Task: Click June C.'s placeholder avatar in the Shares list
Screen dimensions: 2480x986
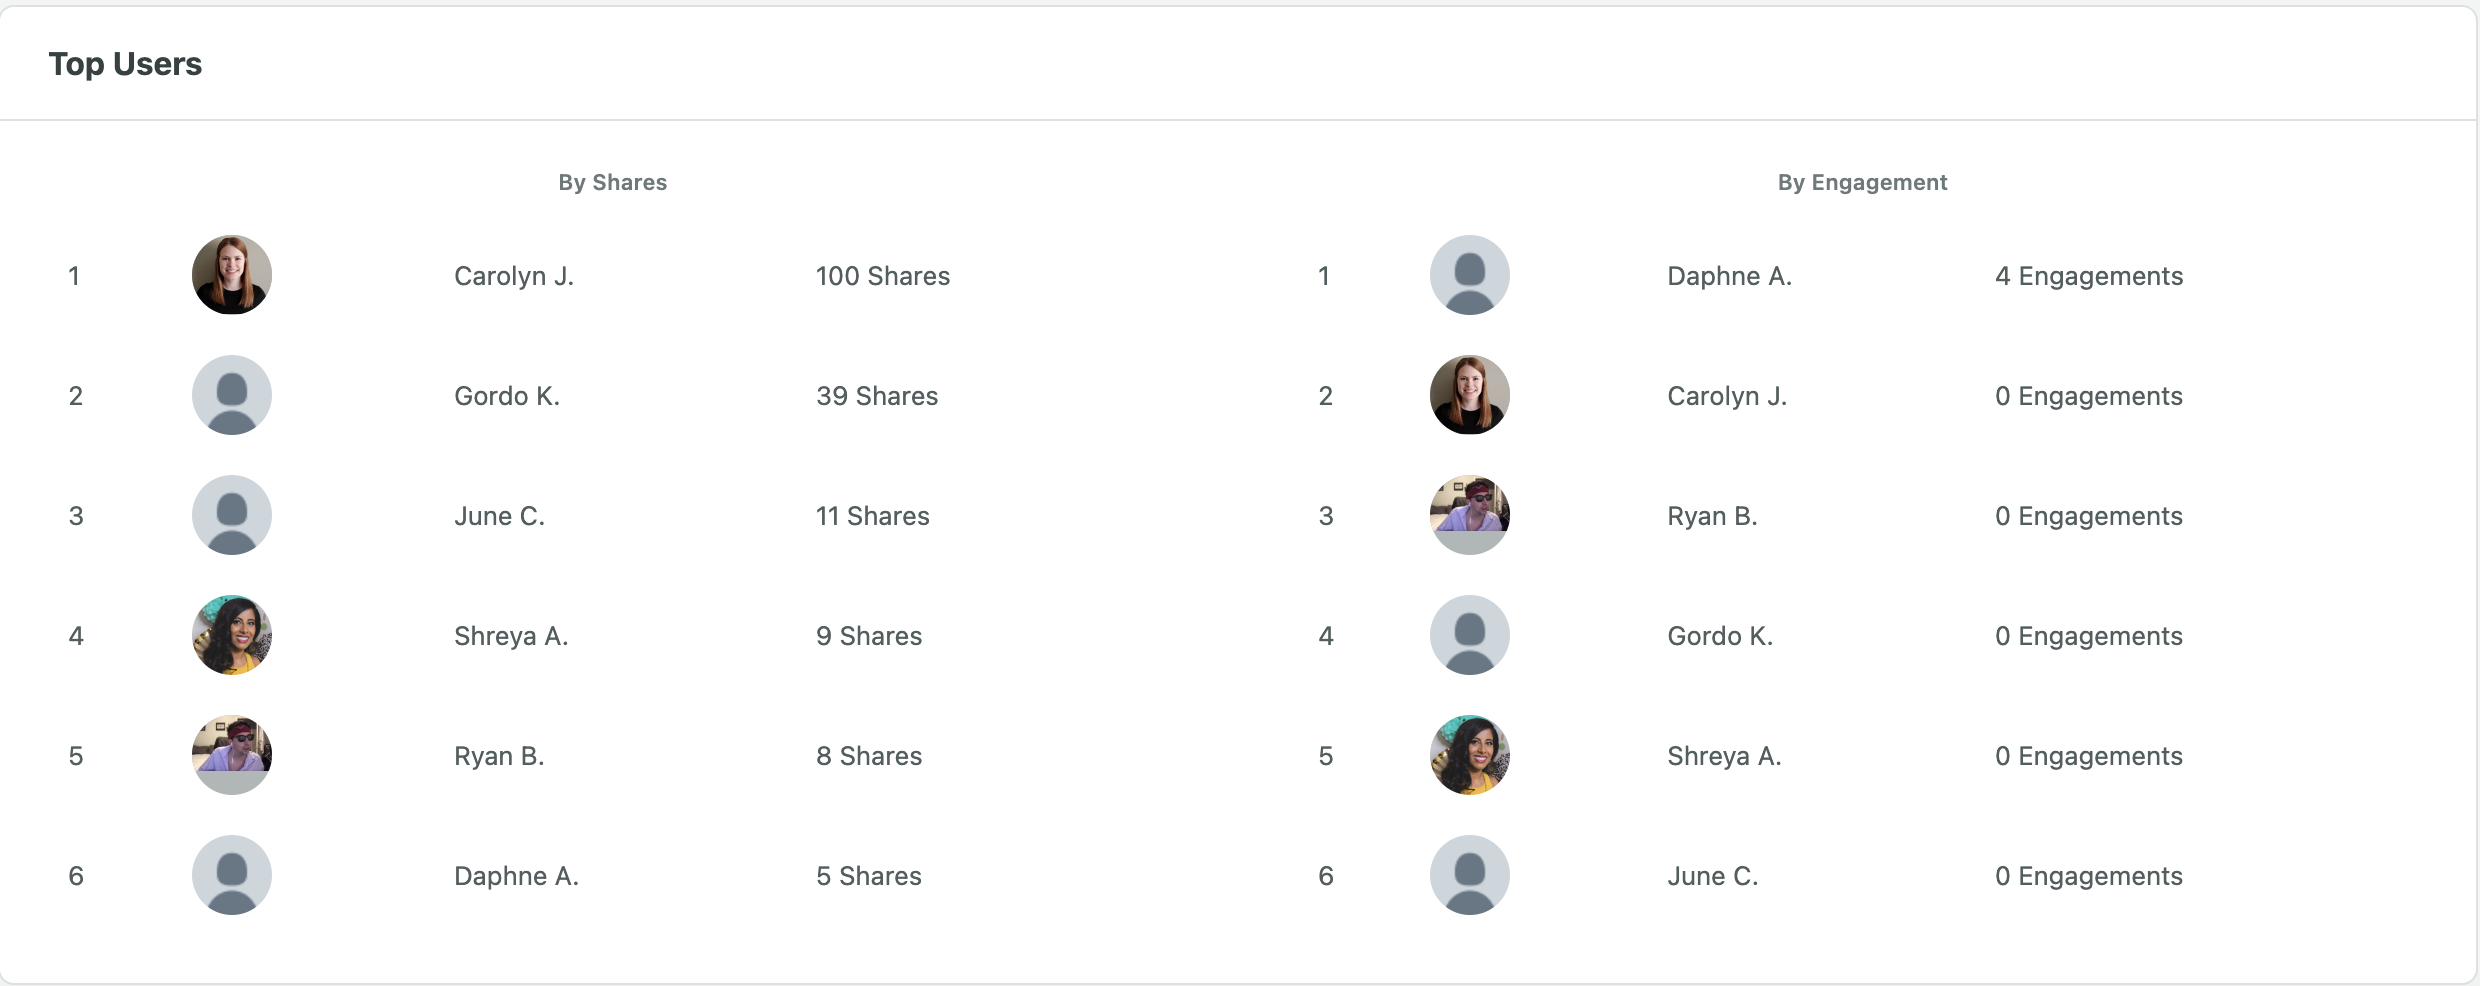Action: point(232,515)
